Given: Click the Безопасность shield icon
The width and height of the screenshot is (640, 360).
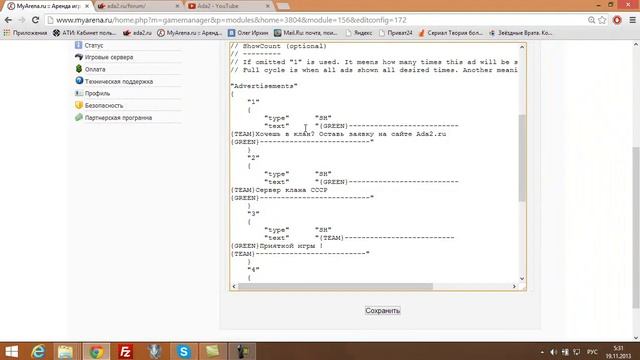Looking at the screenshot, I should coord(79,105).
